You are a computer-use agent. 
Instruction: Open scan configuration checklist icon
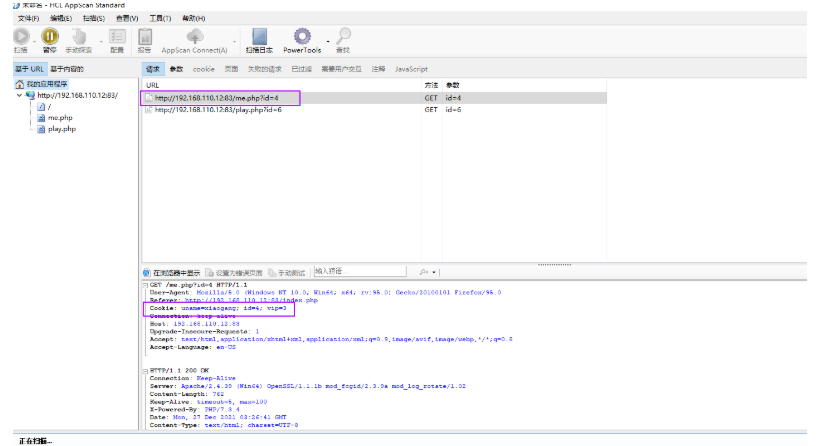[x=117, y=36]
